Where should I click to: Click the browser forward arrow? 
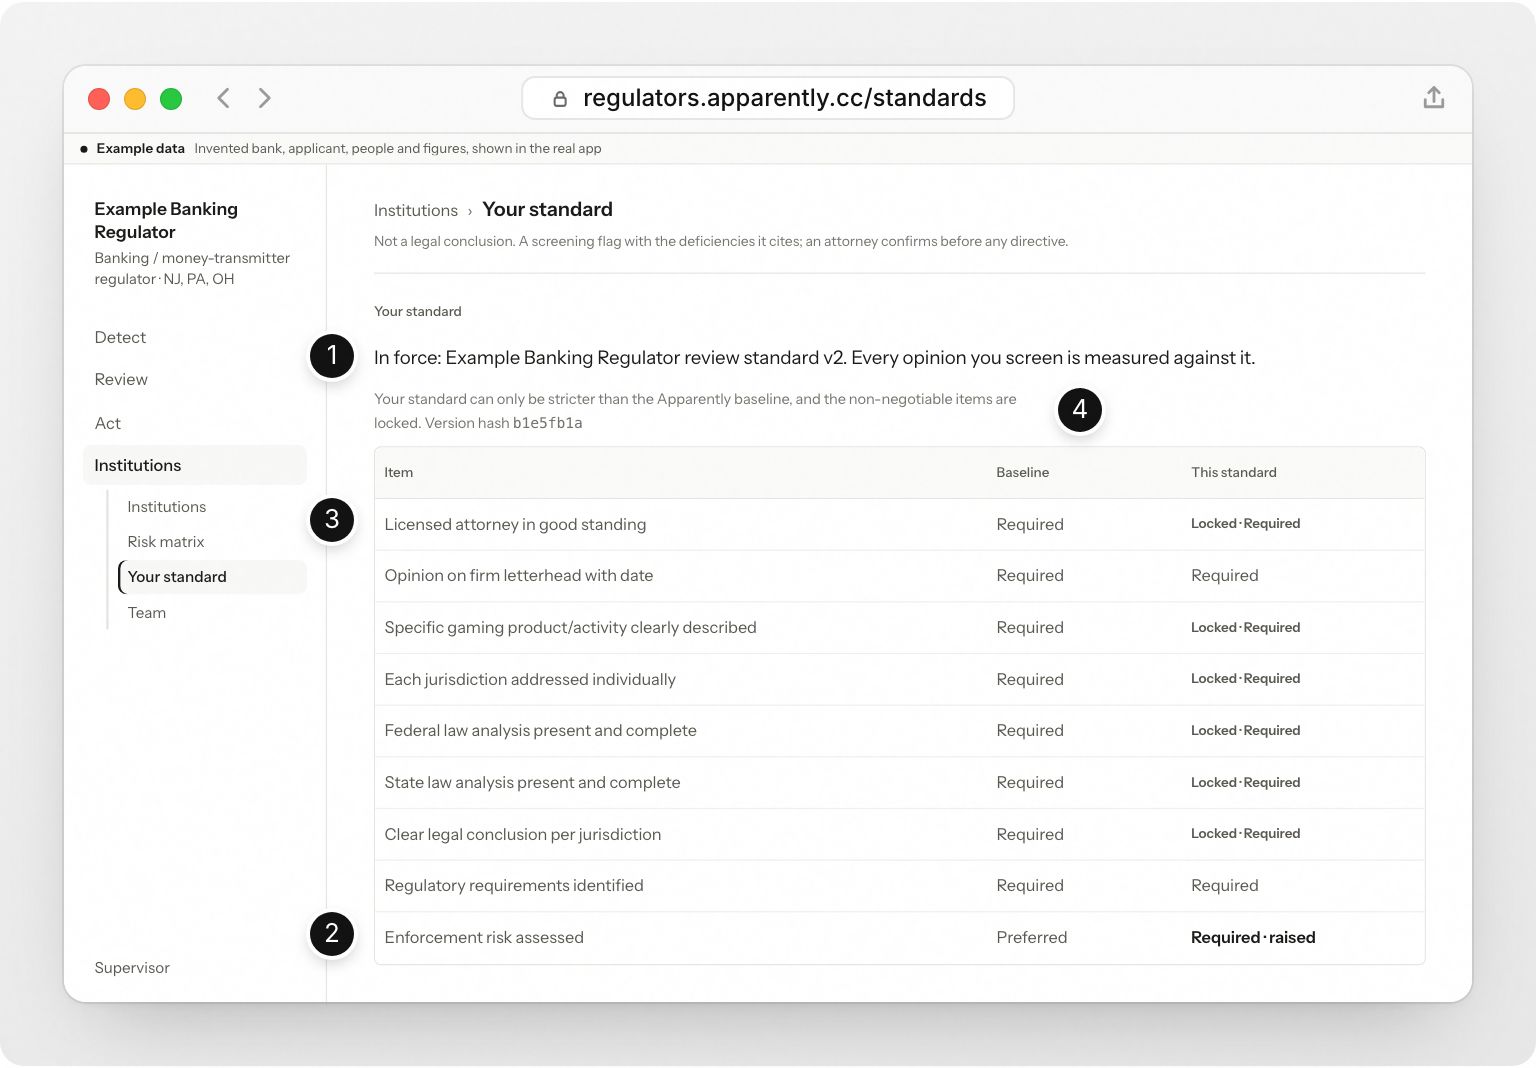pos(264,98)
